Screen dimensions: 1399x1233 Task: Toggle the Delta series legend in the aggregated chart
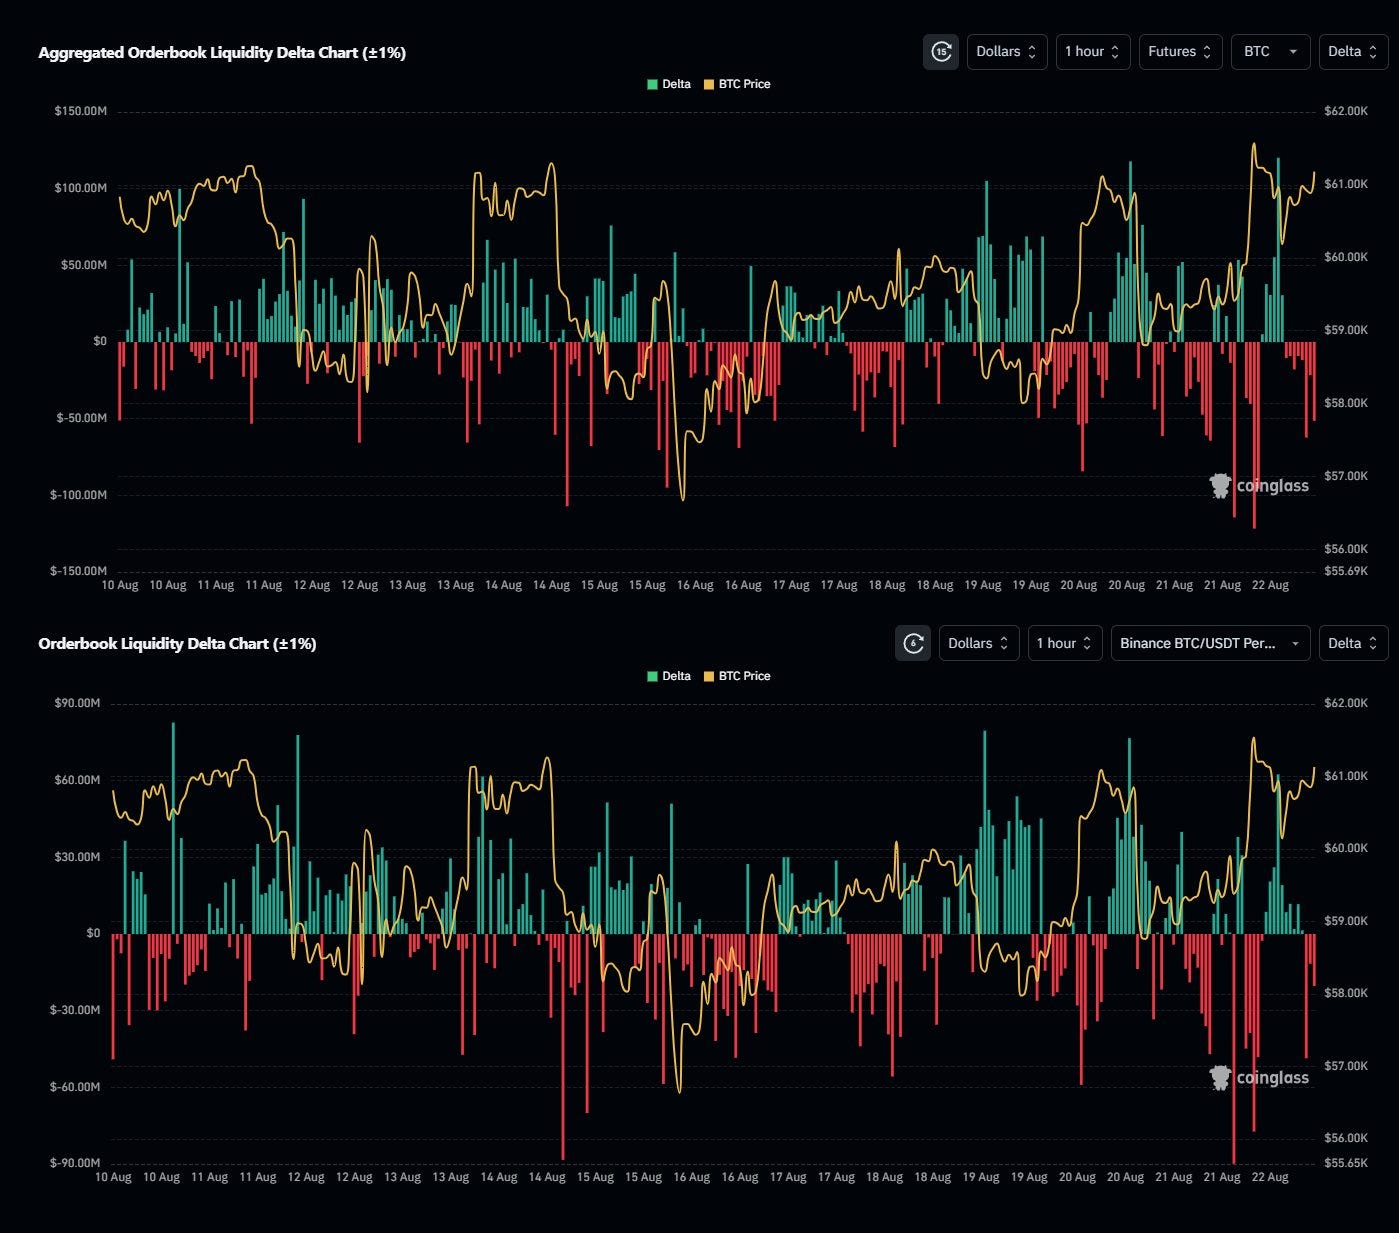click(x=669, y=84)
